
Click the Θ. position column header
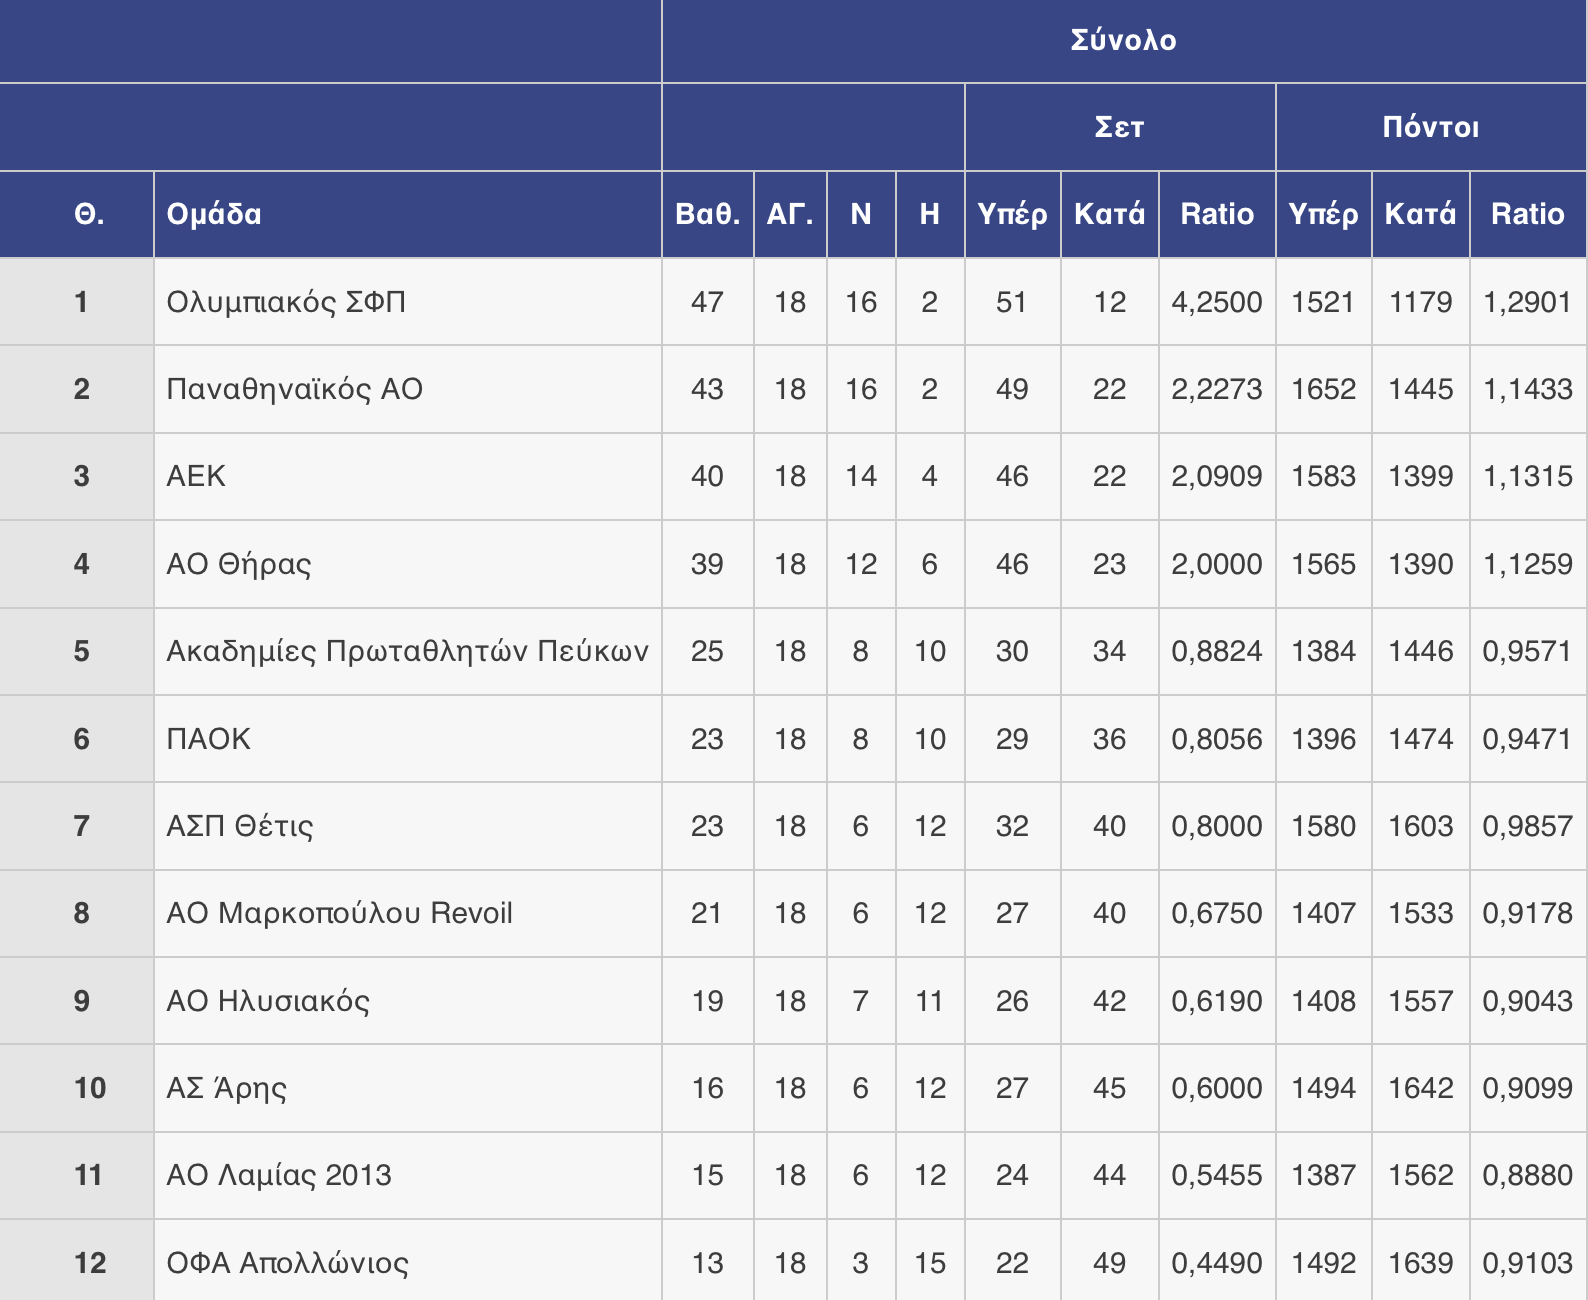[89, 214]
